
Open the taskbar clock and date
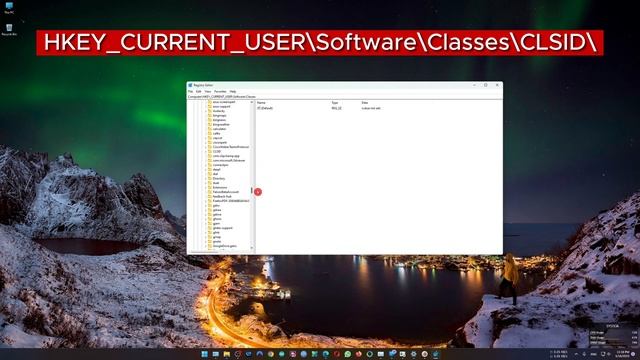pos(623,354)
